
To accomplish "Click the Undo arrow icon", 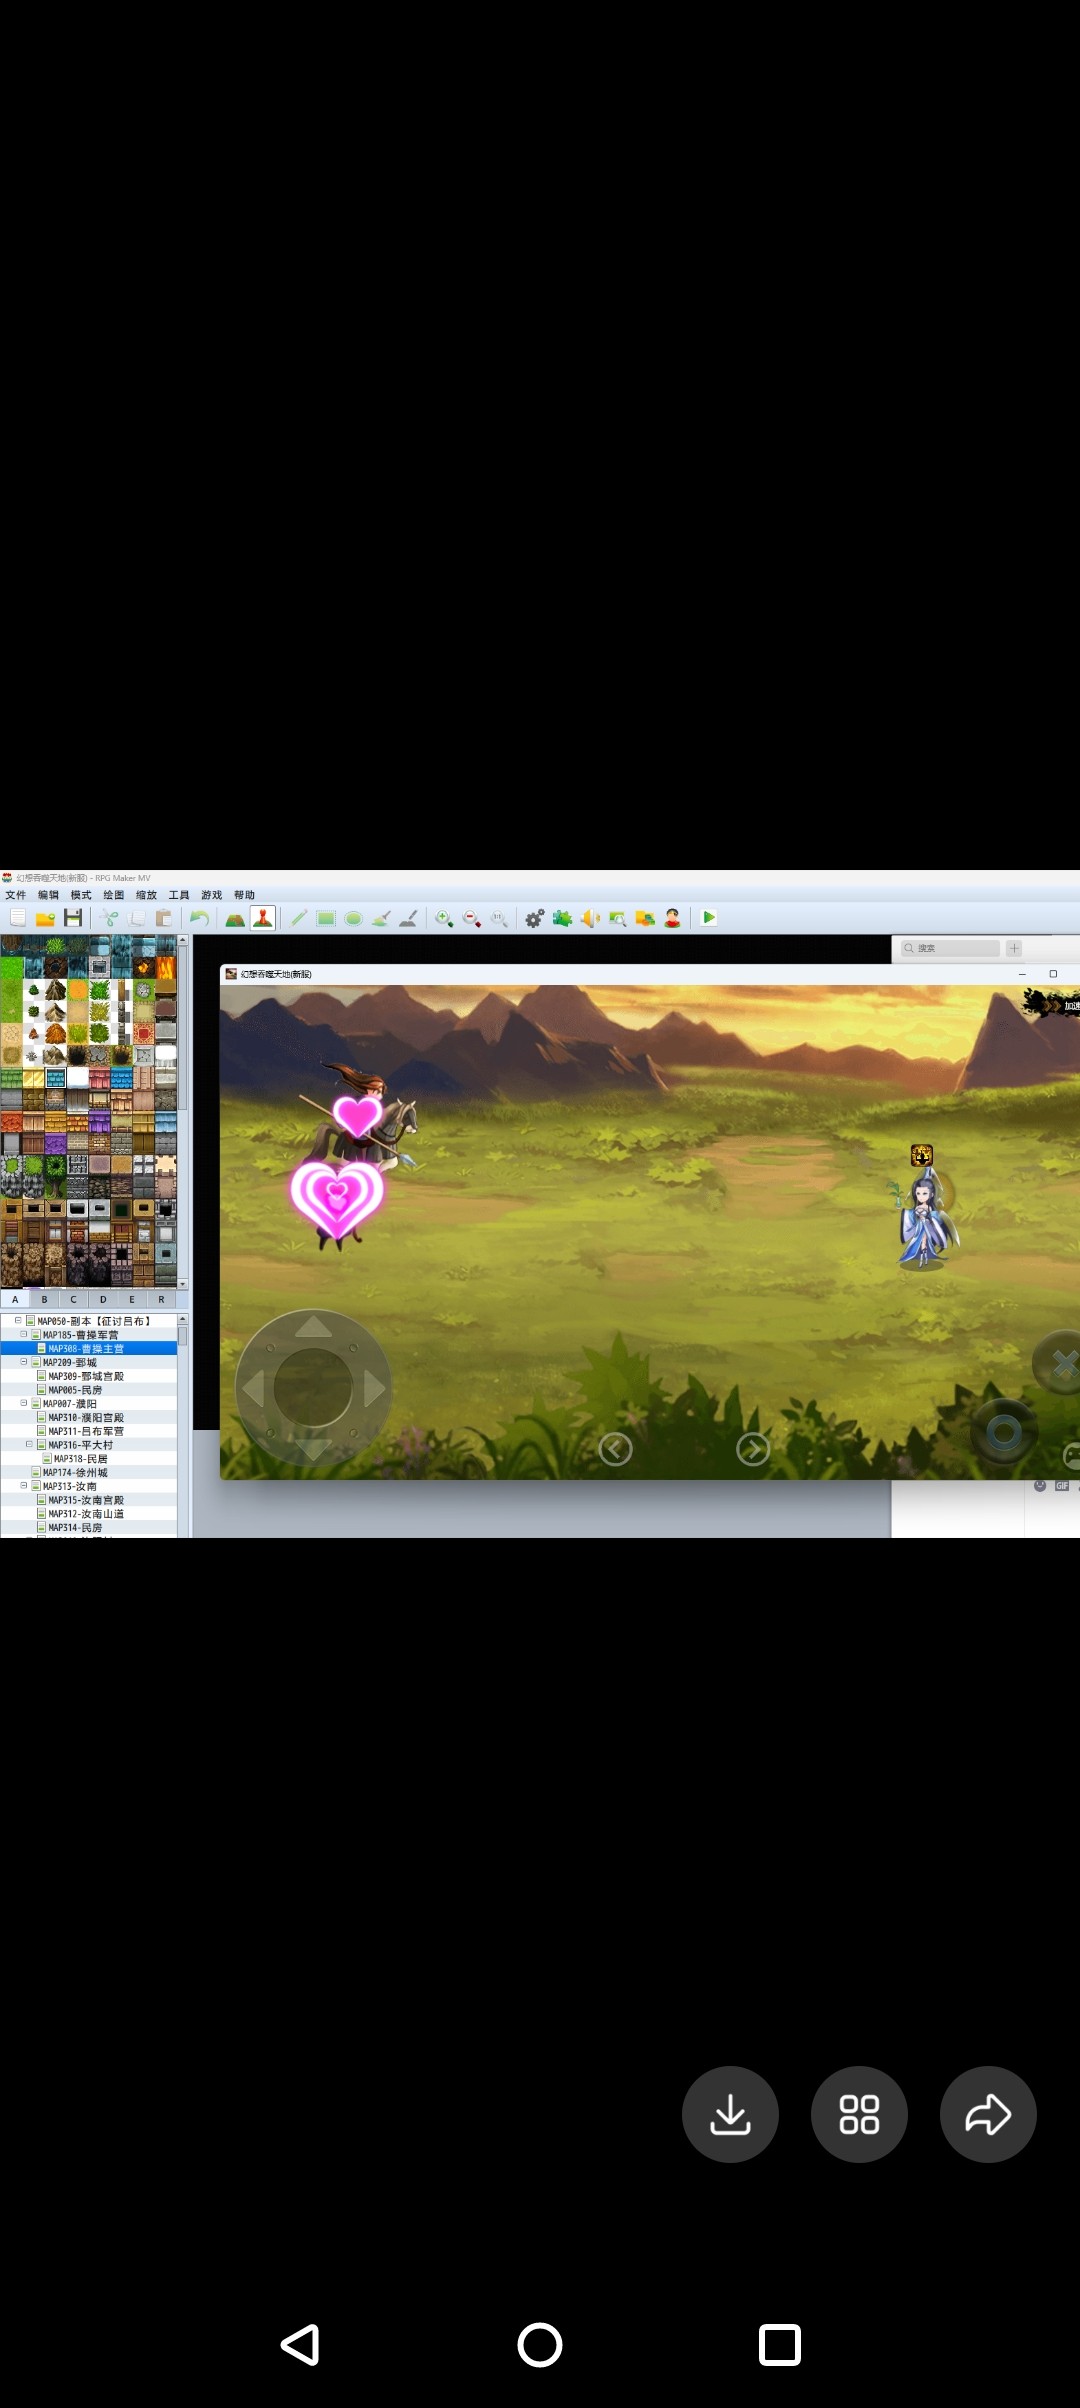I will [200, 918].
